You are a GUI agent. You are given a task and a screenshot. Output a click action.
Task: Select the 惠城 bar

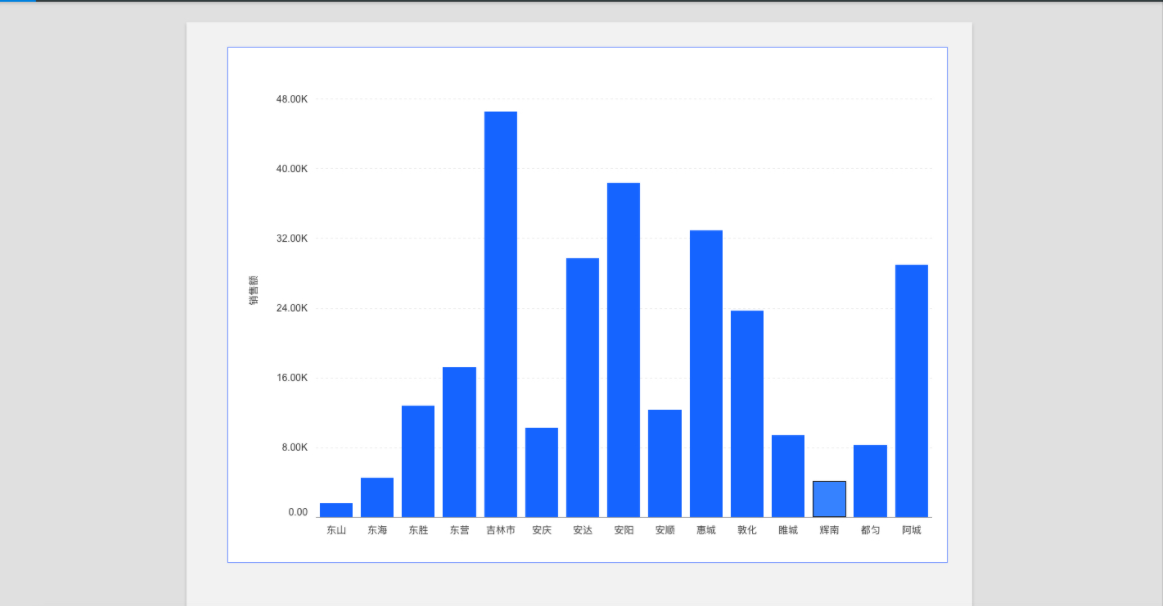[x=706, y=374]
